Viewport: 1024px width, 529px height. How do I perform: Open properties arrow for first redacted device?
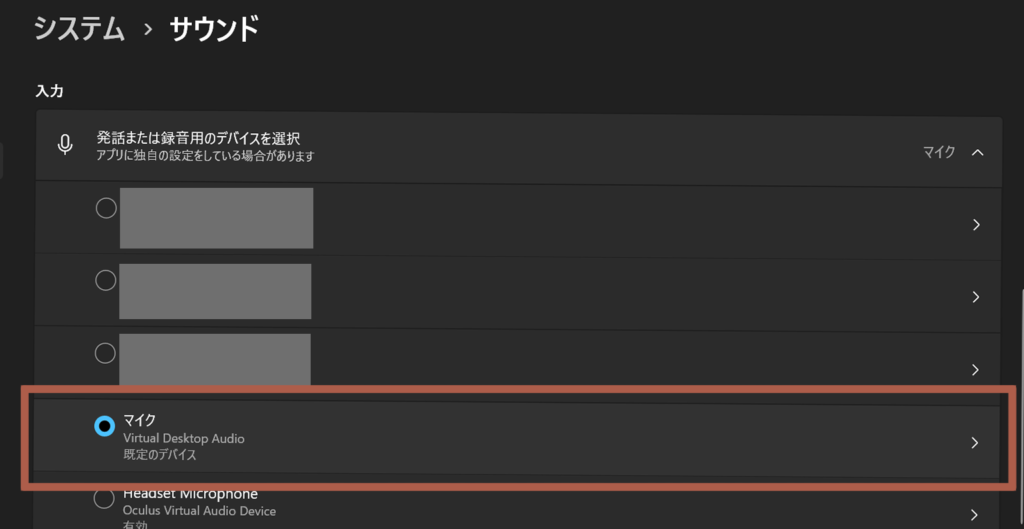point(976,225)
